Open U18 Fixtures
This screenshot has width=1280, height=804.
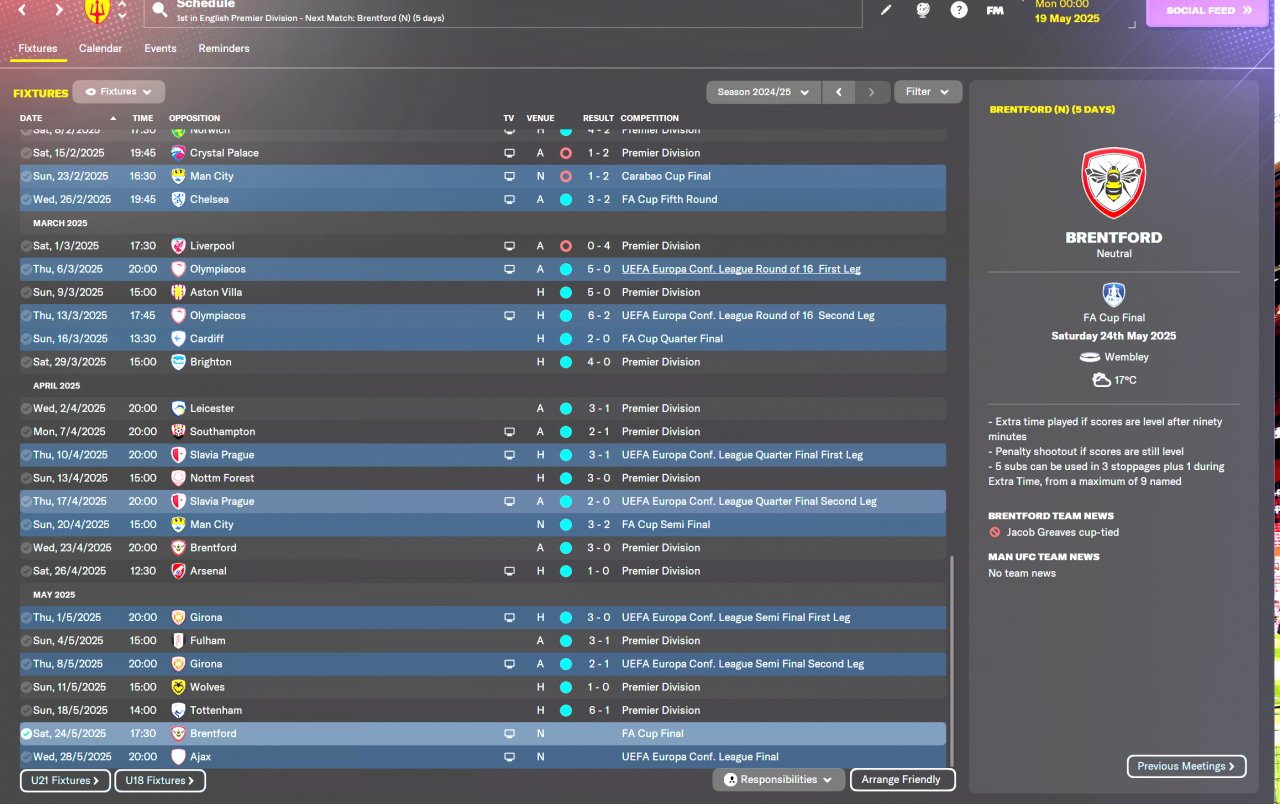coord(160,780)
